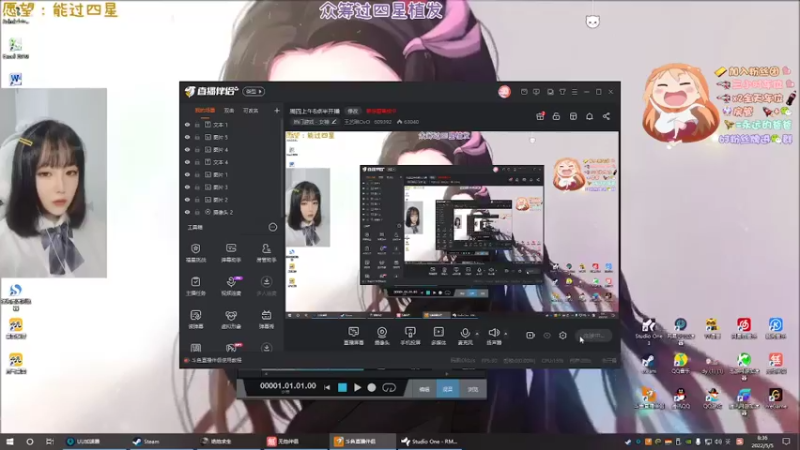Click the Record circle in Studio One transport
The height and width of the screenshot is (450, 800).
tap(372, 388)
